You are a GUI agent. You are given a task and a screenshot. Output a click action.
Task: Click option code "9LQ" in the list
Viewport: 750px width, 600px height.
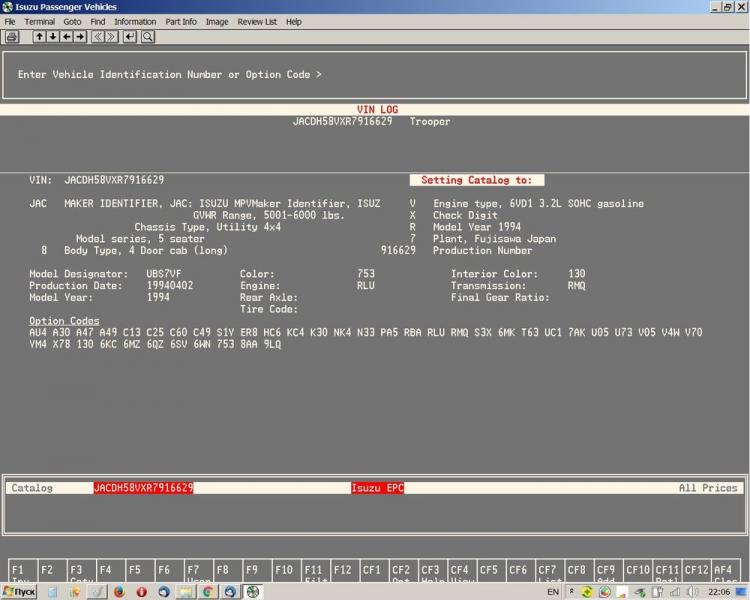click(x=272, y=344)
